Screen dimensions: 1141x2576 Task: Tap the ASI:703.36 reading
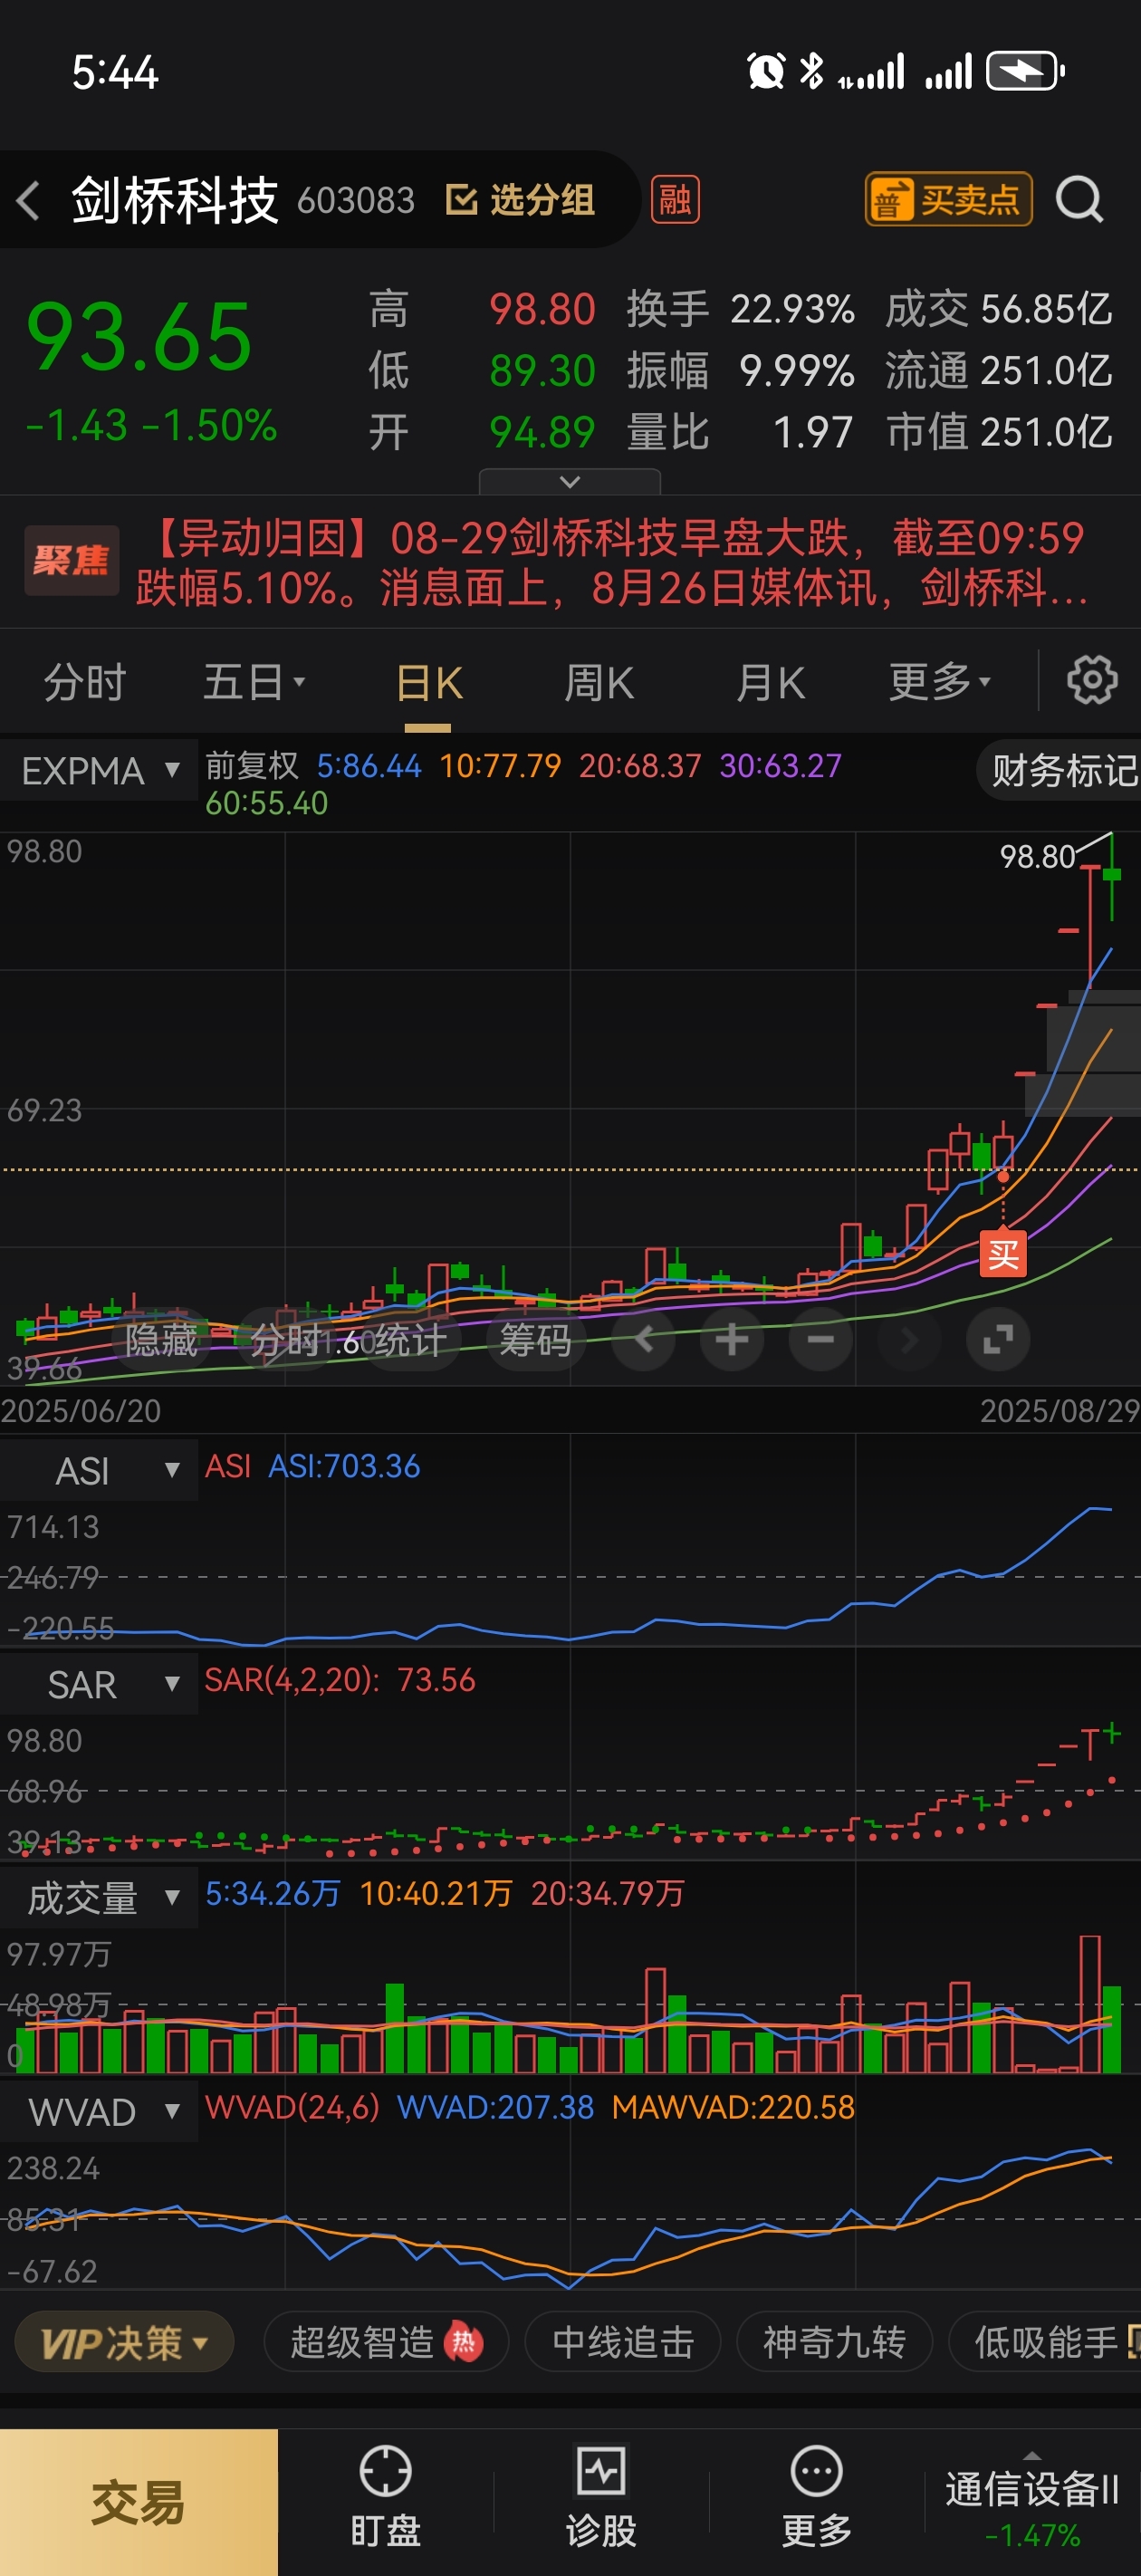click(x=344, y=1467)
